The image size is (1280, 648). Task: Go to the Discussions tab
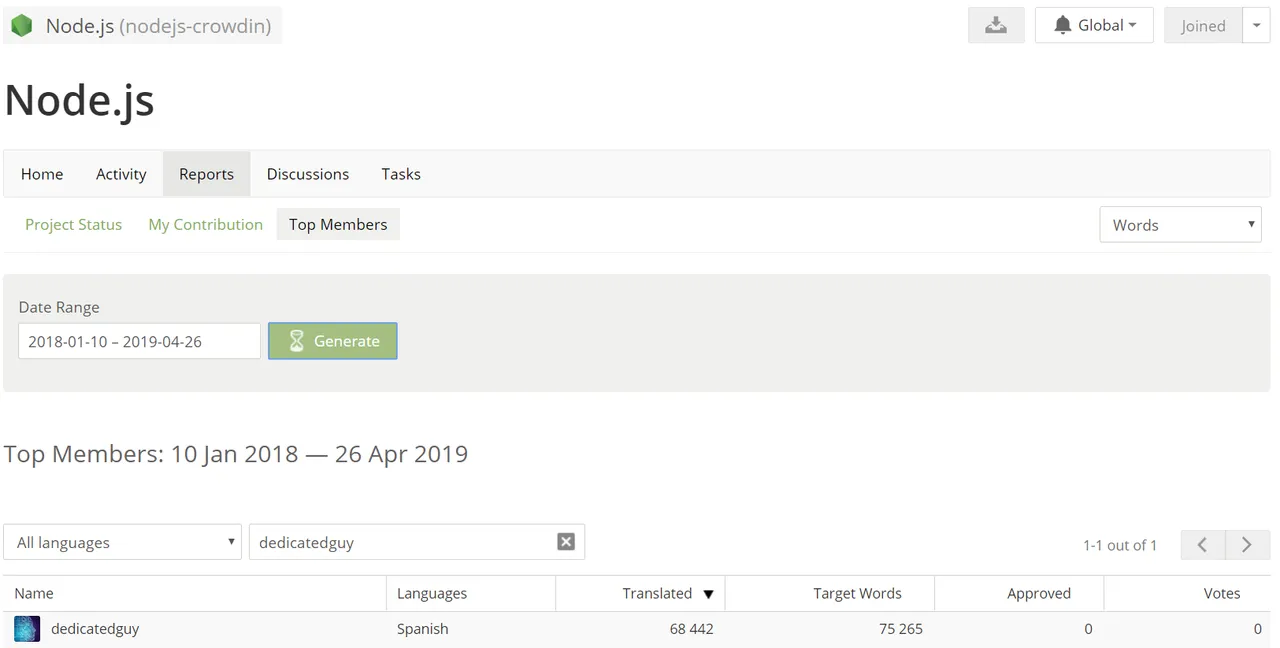[308, 174]
